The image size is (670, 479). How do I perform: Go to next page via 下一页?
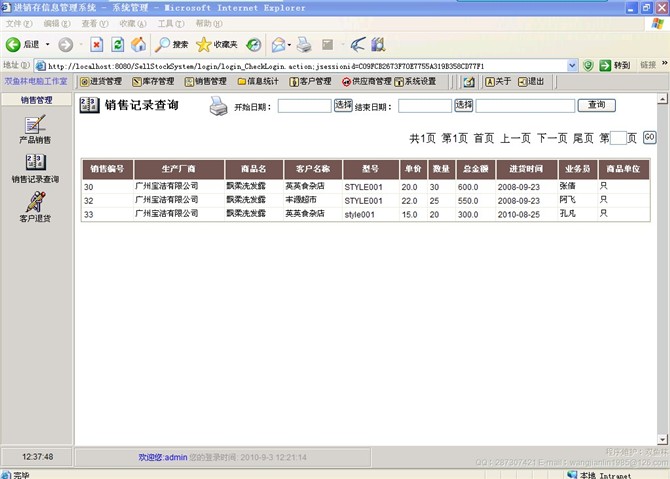coord(551,138)
